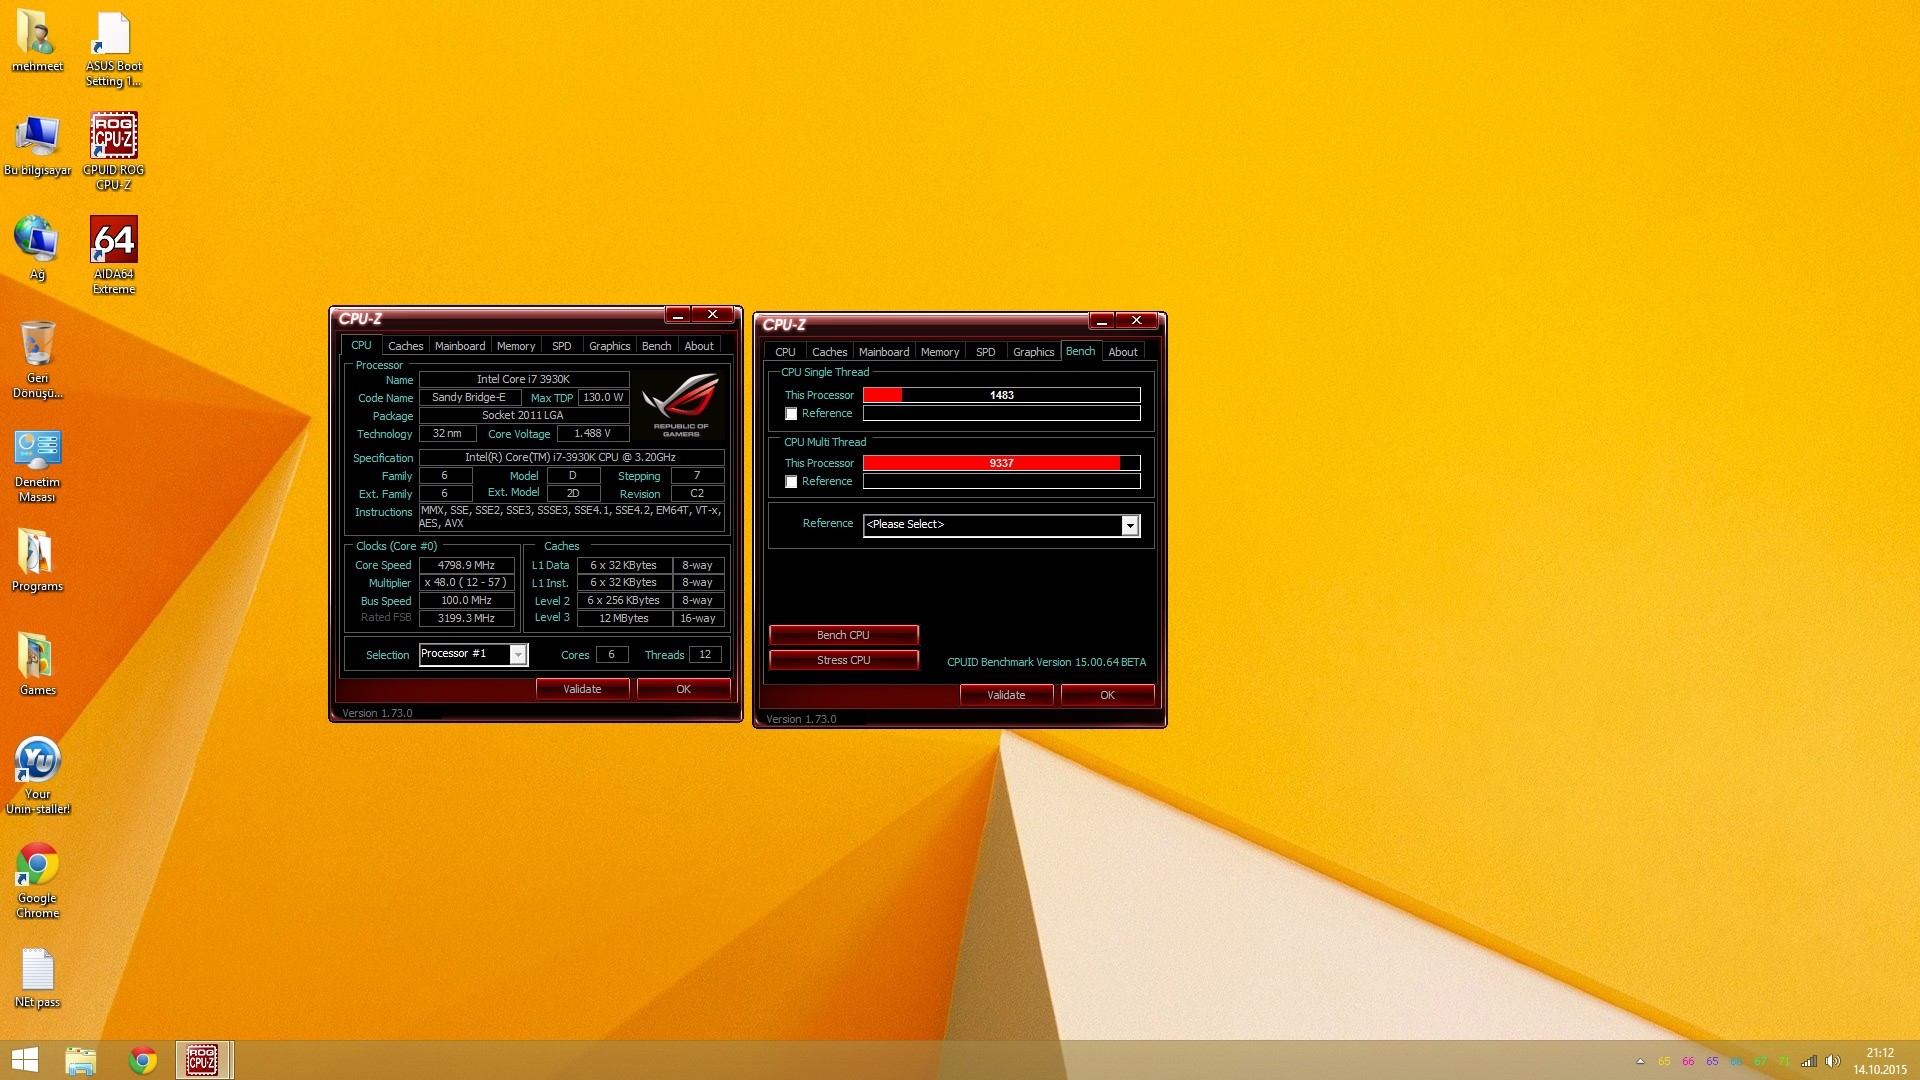Launch CPUID ROG CPU-Z desktop shortcut
This screenshot has height=1080, width=1920.
113,150
